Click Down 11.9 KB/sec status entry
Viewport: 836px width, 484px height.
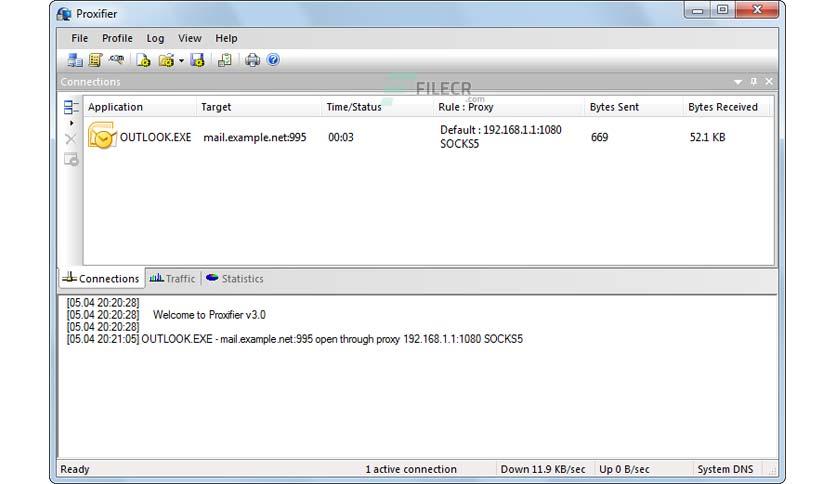click(x=543, y=469)
